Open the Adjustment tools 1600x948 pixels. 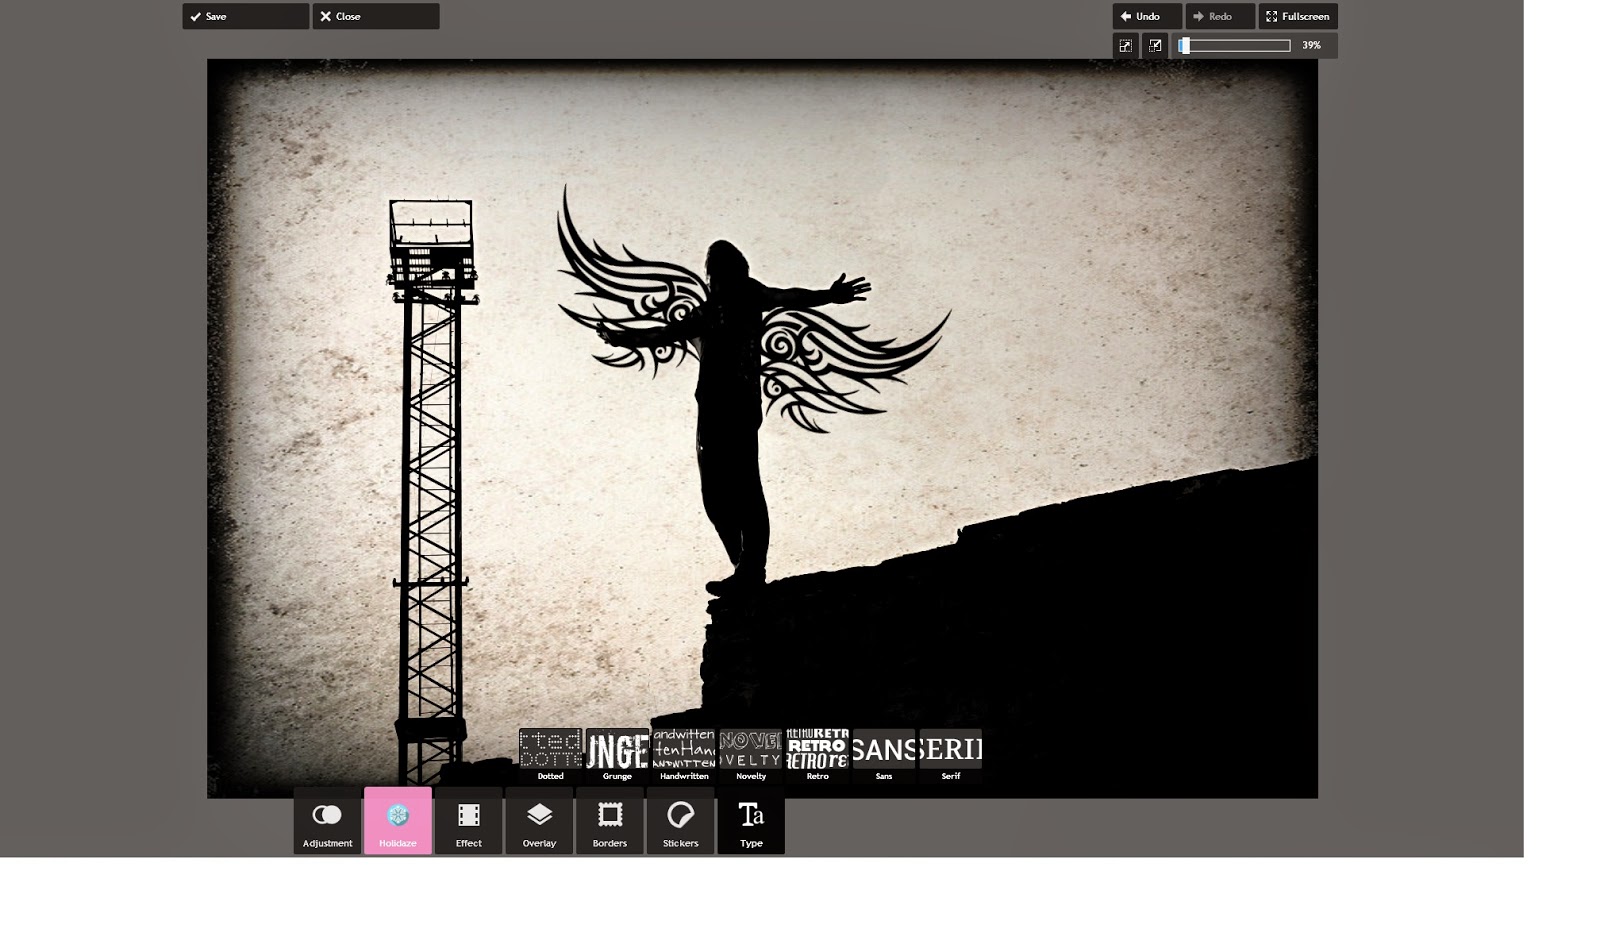pos(327,821)
